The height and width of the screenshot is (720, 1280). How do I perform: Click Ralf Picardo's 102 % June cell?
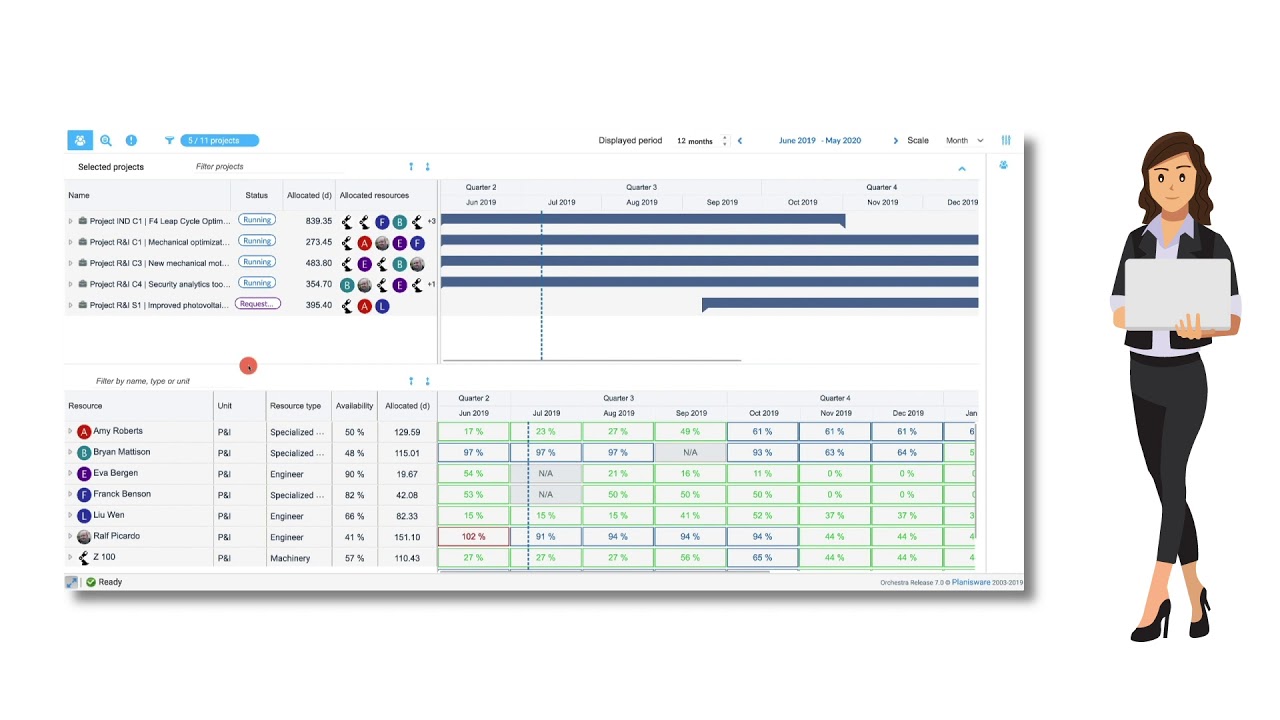[x=474, y=537]
